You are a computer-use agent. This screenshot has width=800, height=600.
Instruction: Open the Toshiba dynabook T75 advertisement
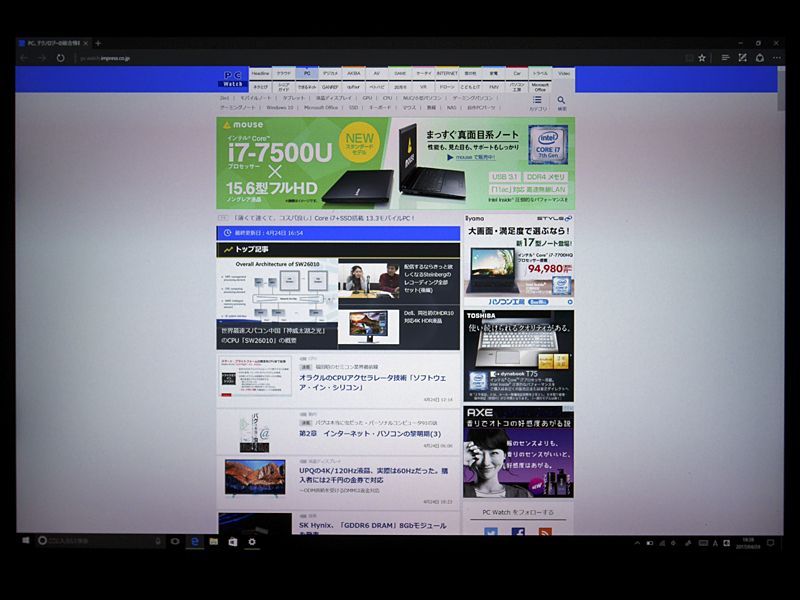pyautogui.click(x=519, y=356)
